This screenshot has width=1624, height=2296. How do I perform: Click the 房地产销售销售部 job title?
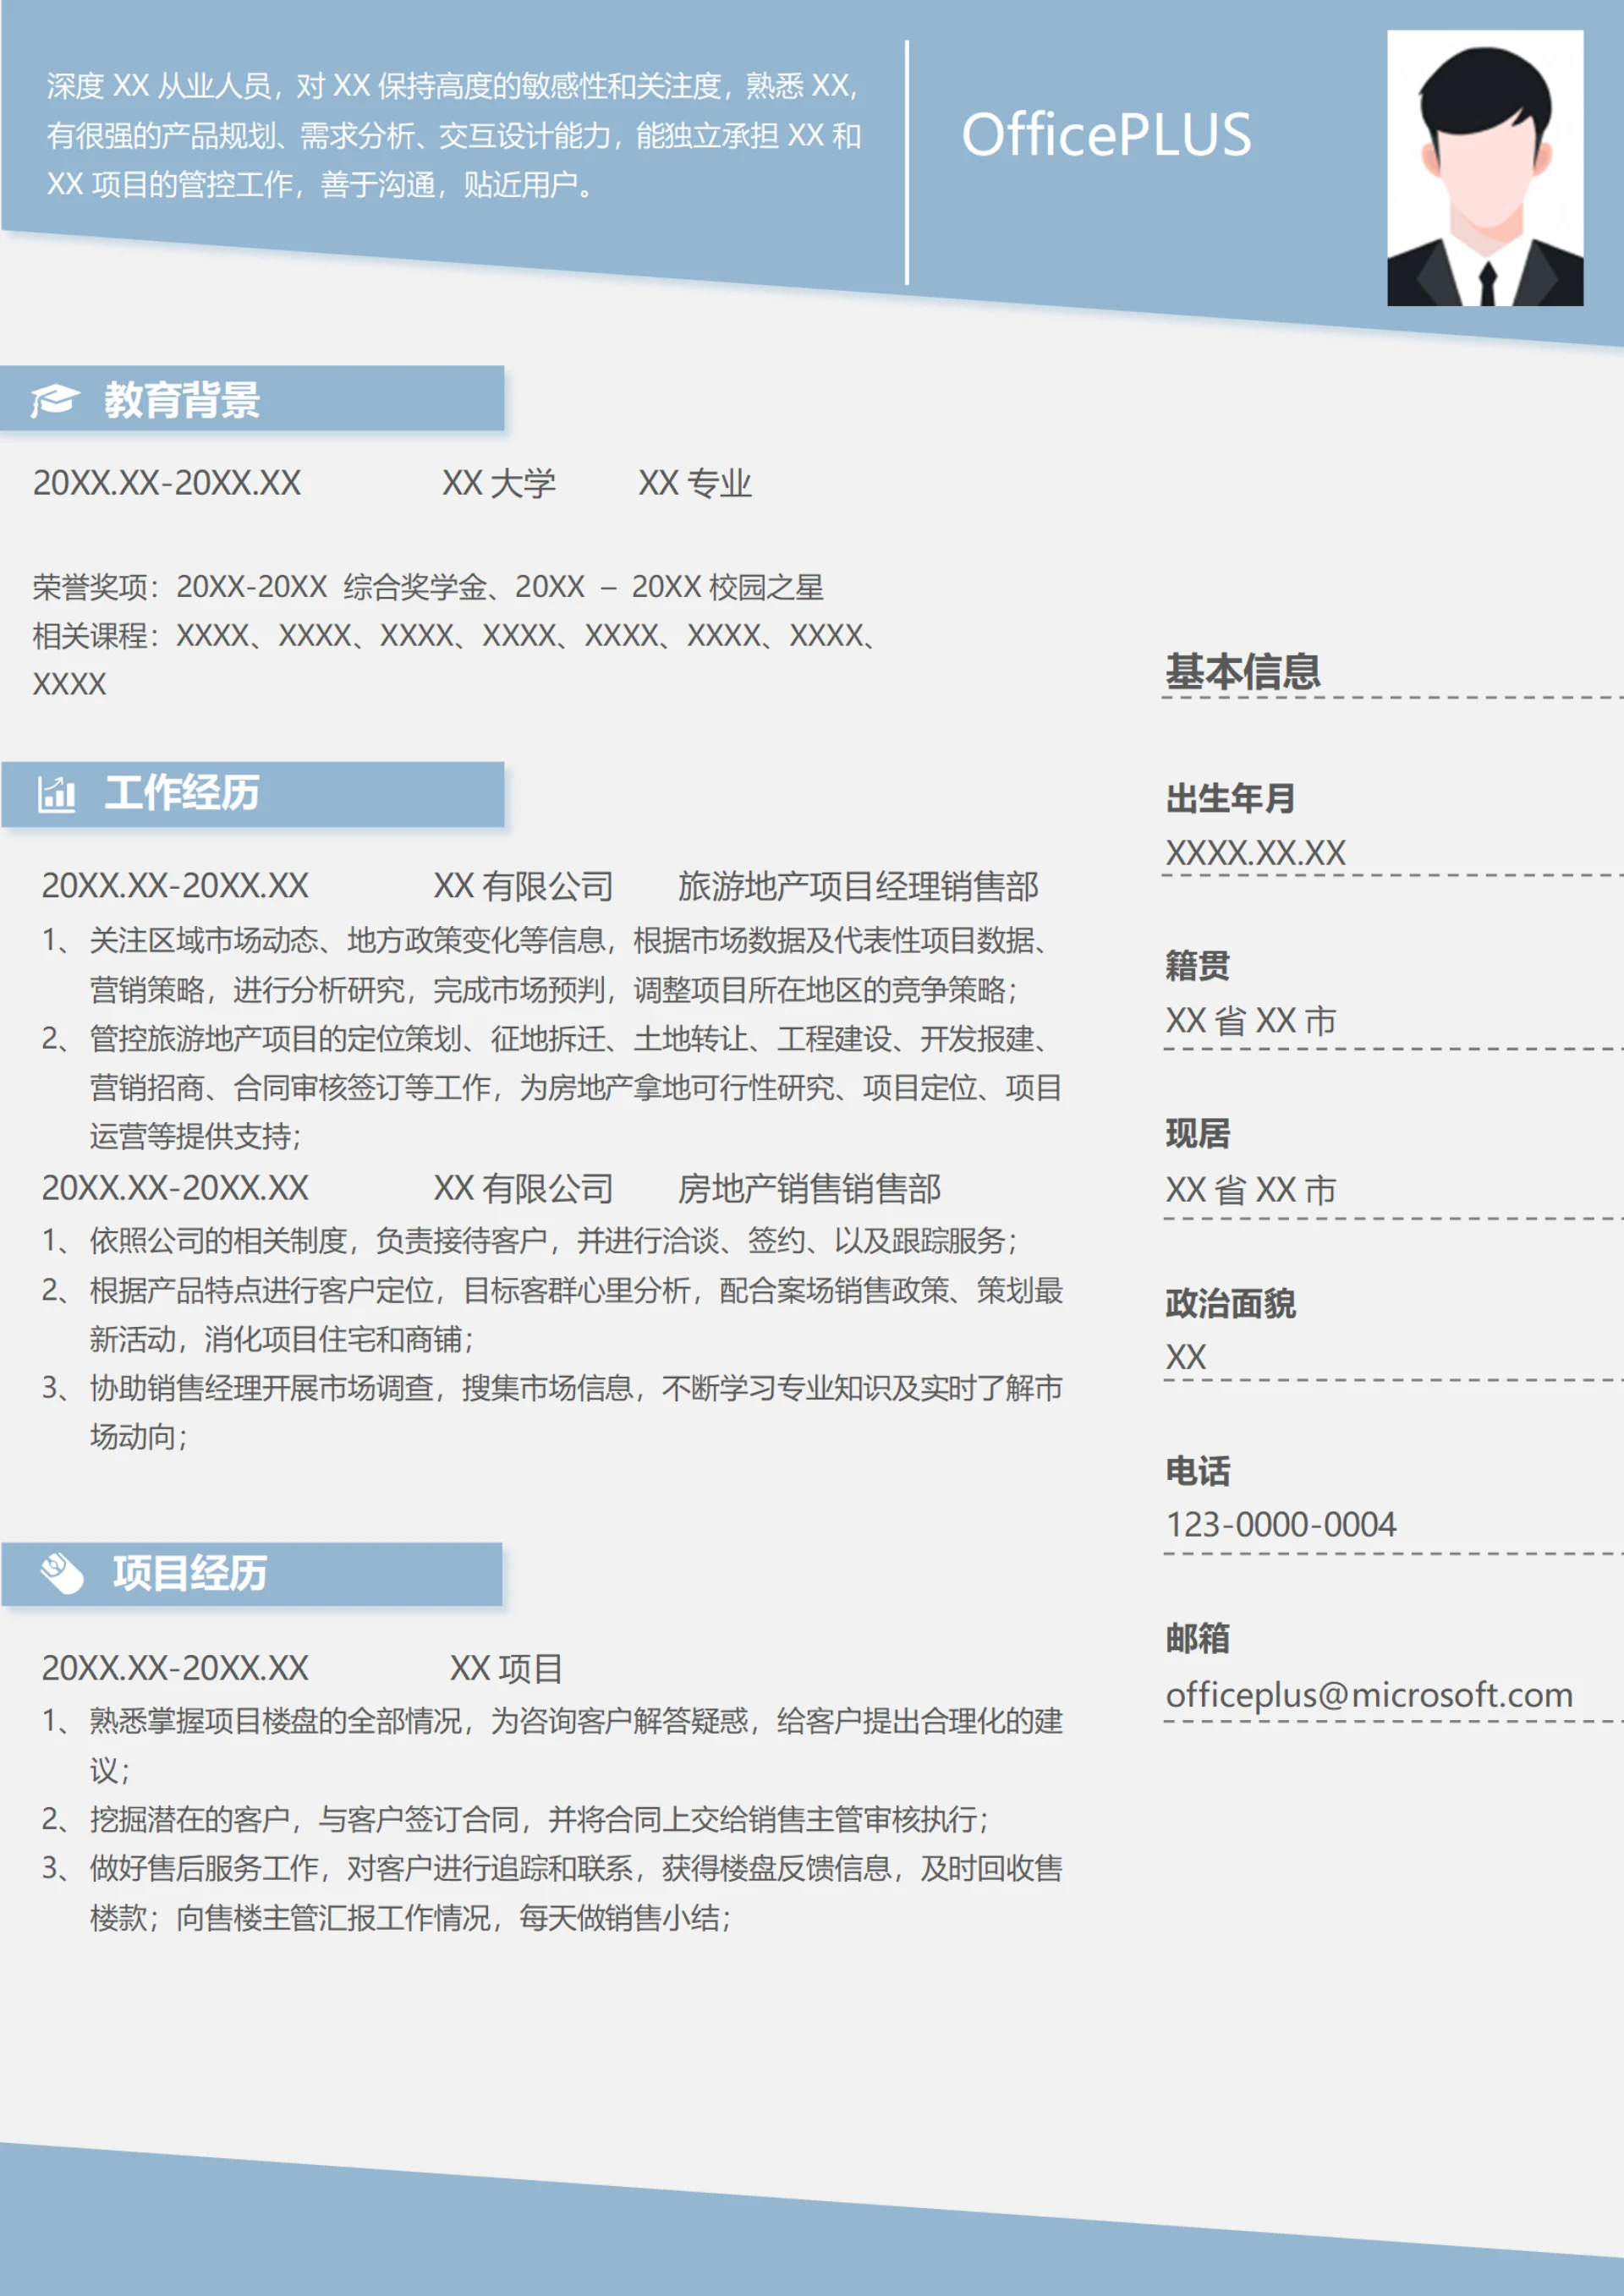(x=809, y=1188)
